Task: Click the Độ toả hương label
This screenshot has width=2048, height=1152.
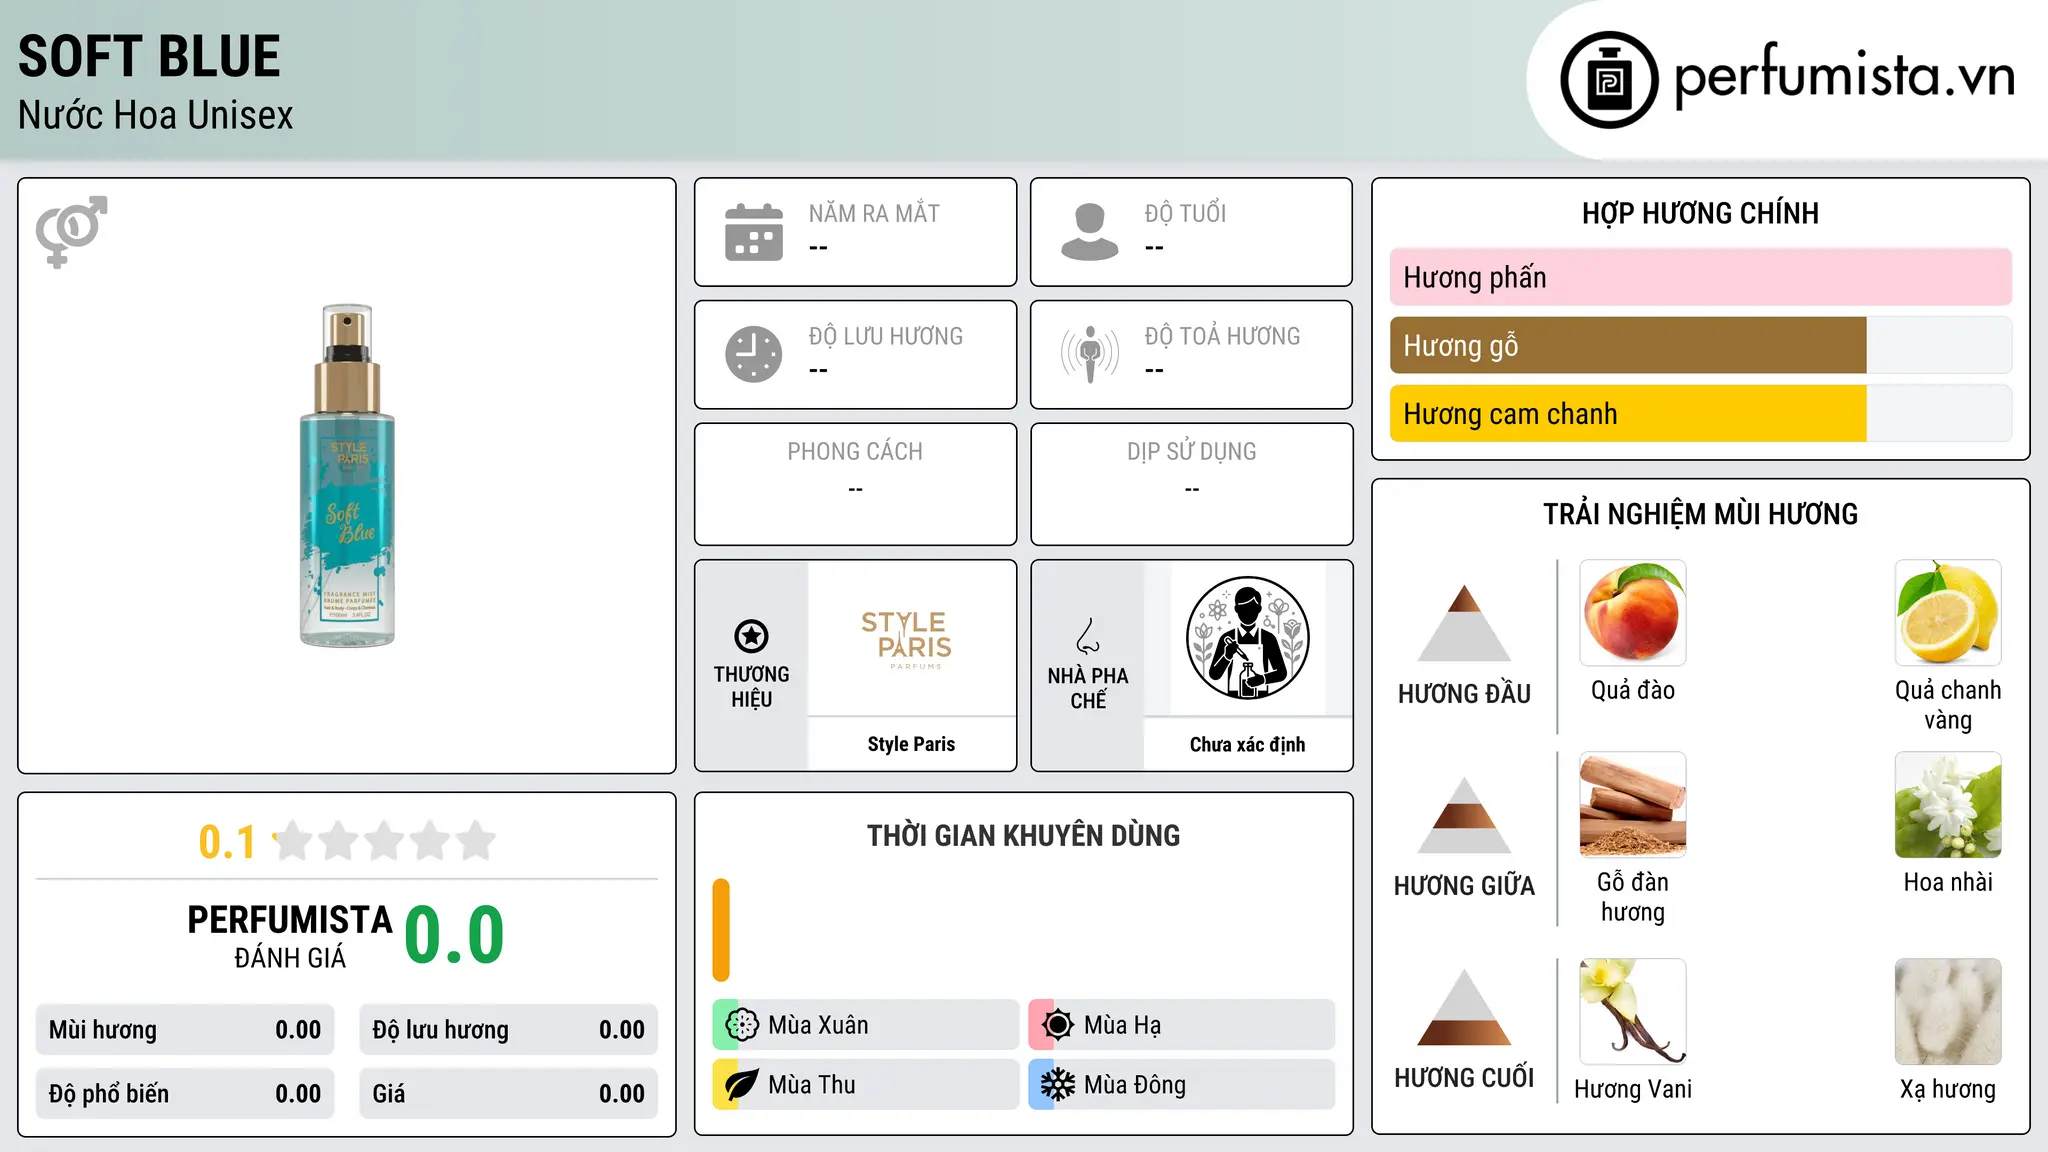Action: [1222, 336]
